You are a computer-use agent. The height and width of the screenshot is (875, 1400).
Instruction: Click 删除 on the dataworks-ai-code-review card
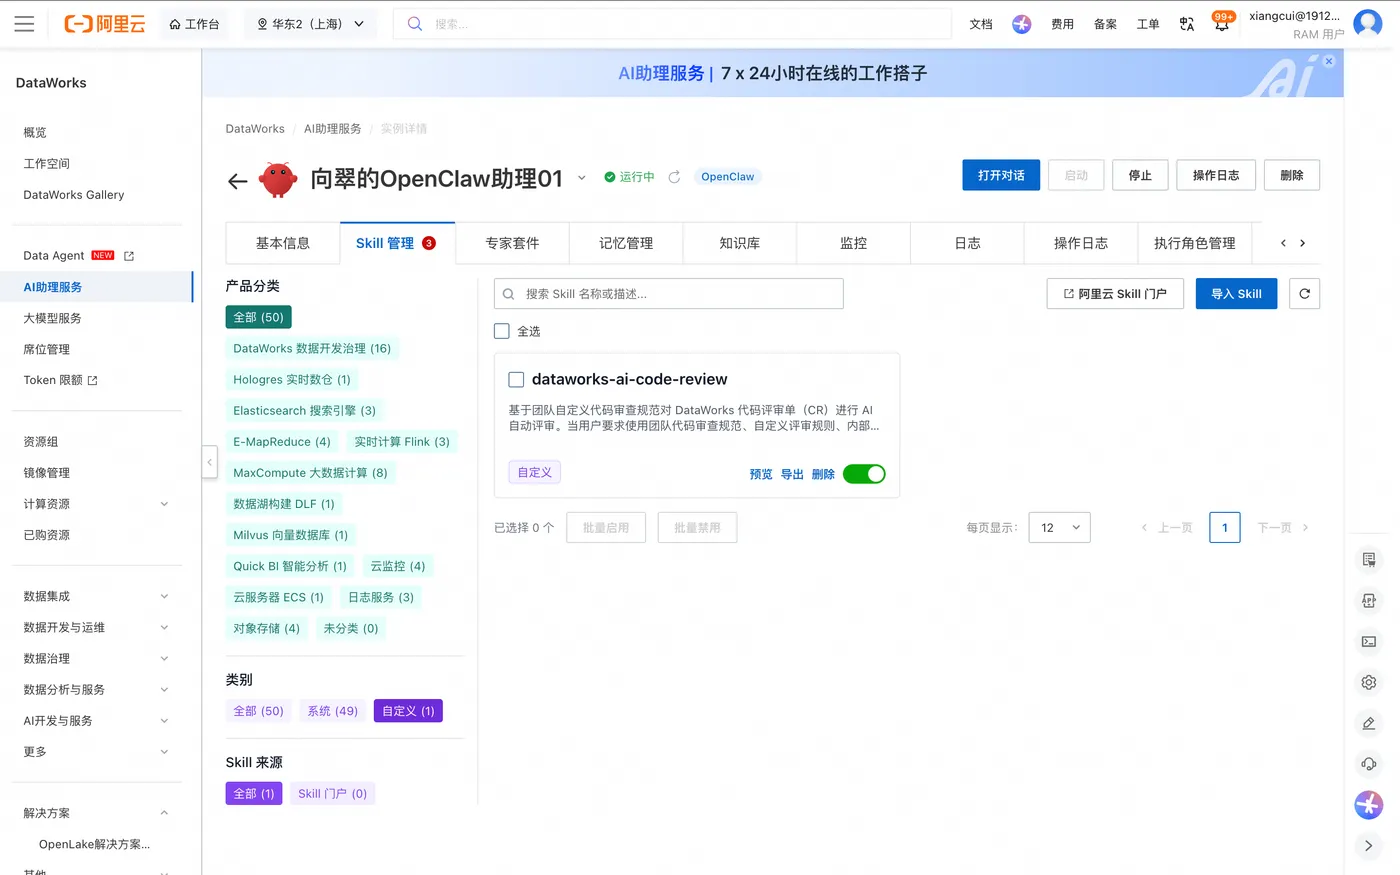[823, 474]
